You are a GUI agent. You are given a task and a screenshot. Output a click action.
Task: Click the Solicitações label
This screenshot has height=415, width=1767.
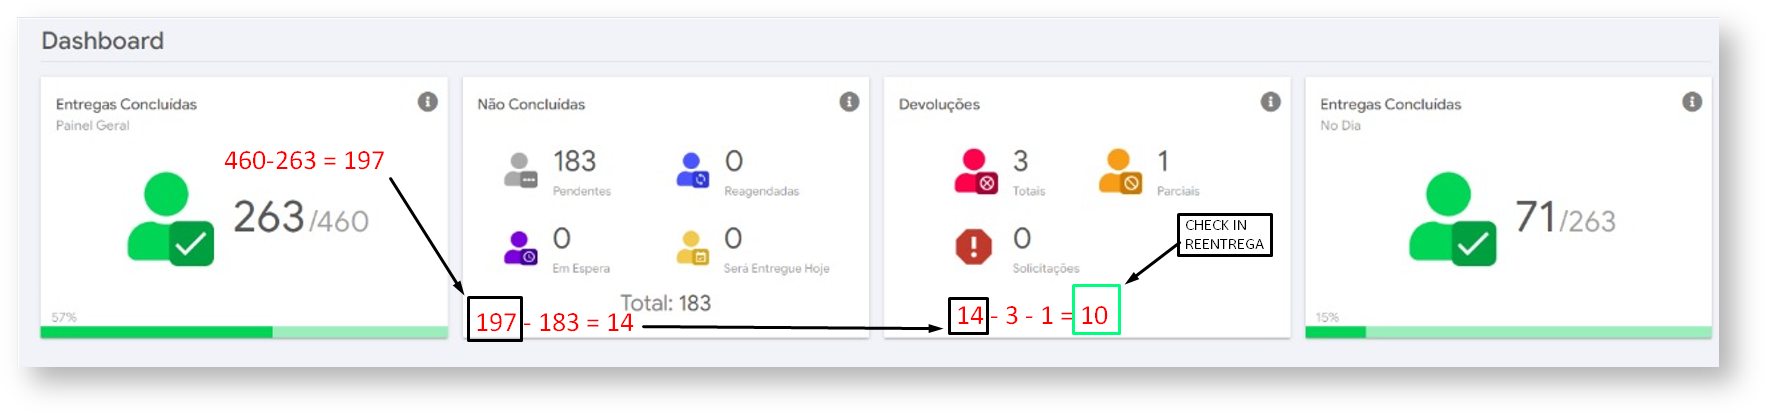[x=1045, y=268]
